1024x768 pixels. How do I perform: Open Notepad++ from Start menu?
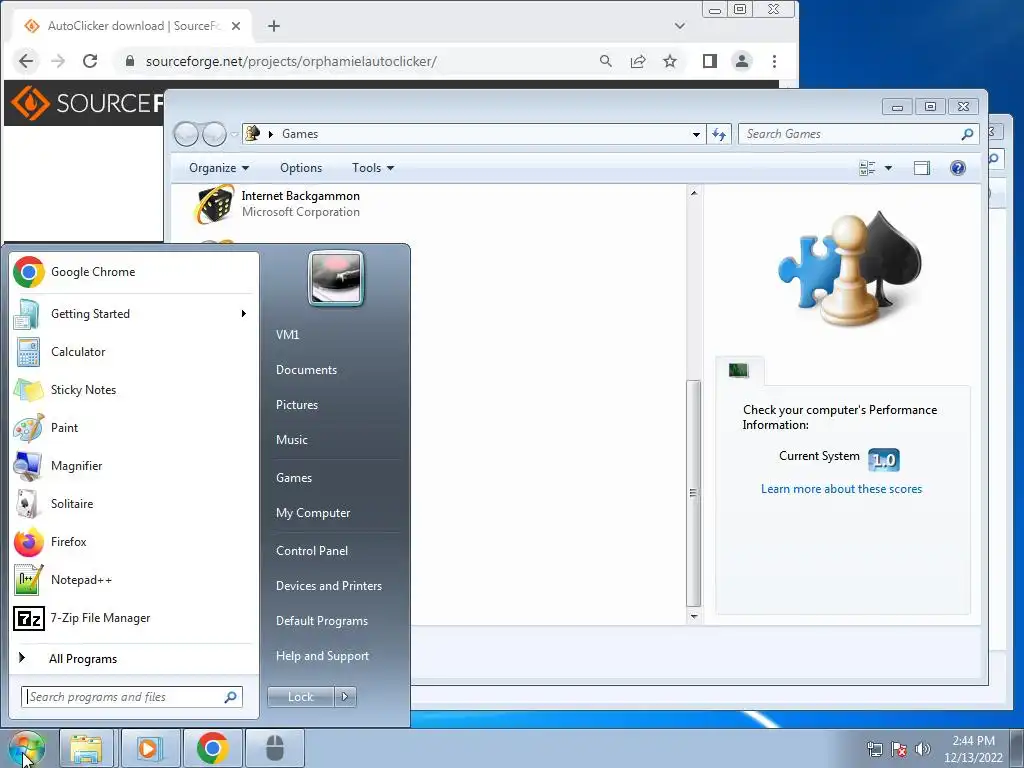(x=134, y=580)
